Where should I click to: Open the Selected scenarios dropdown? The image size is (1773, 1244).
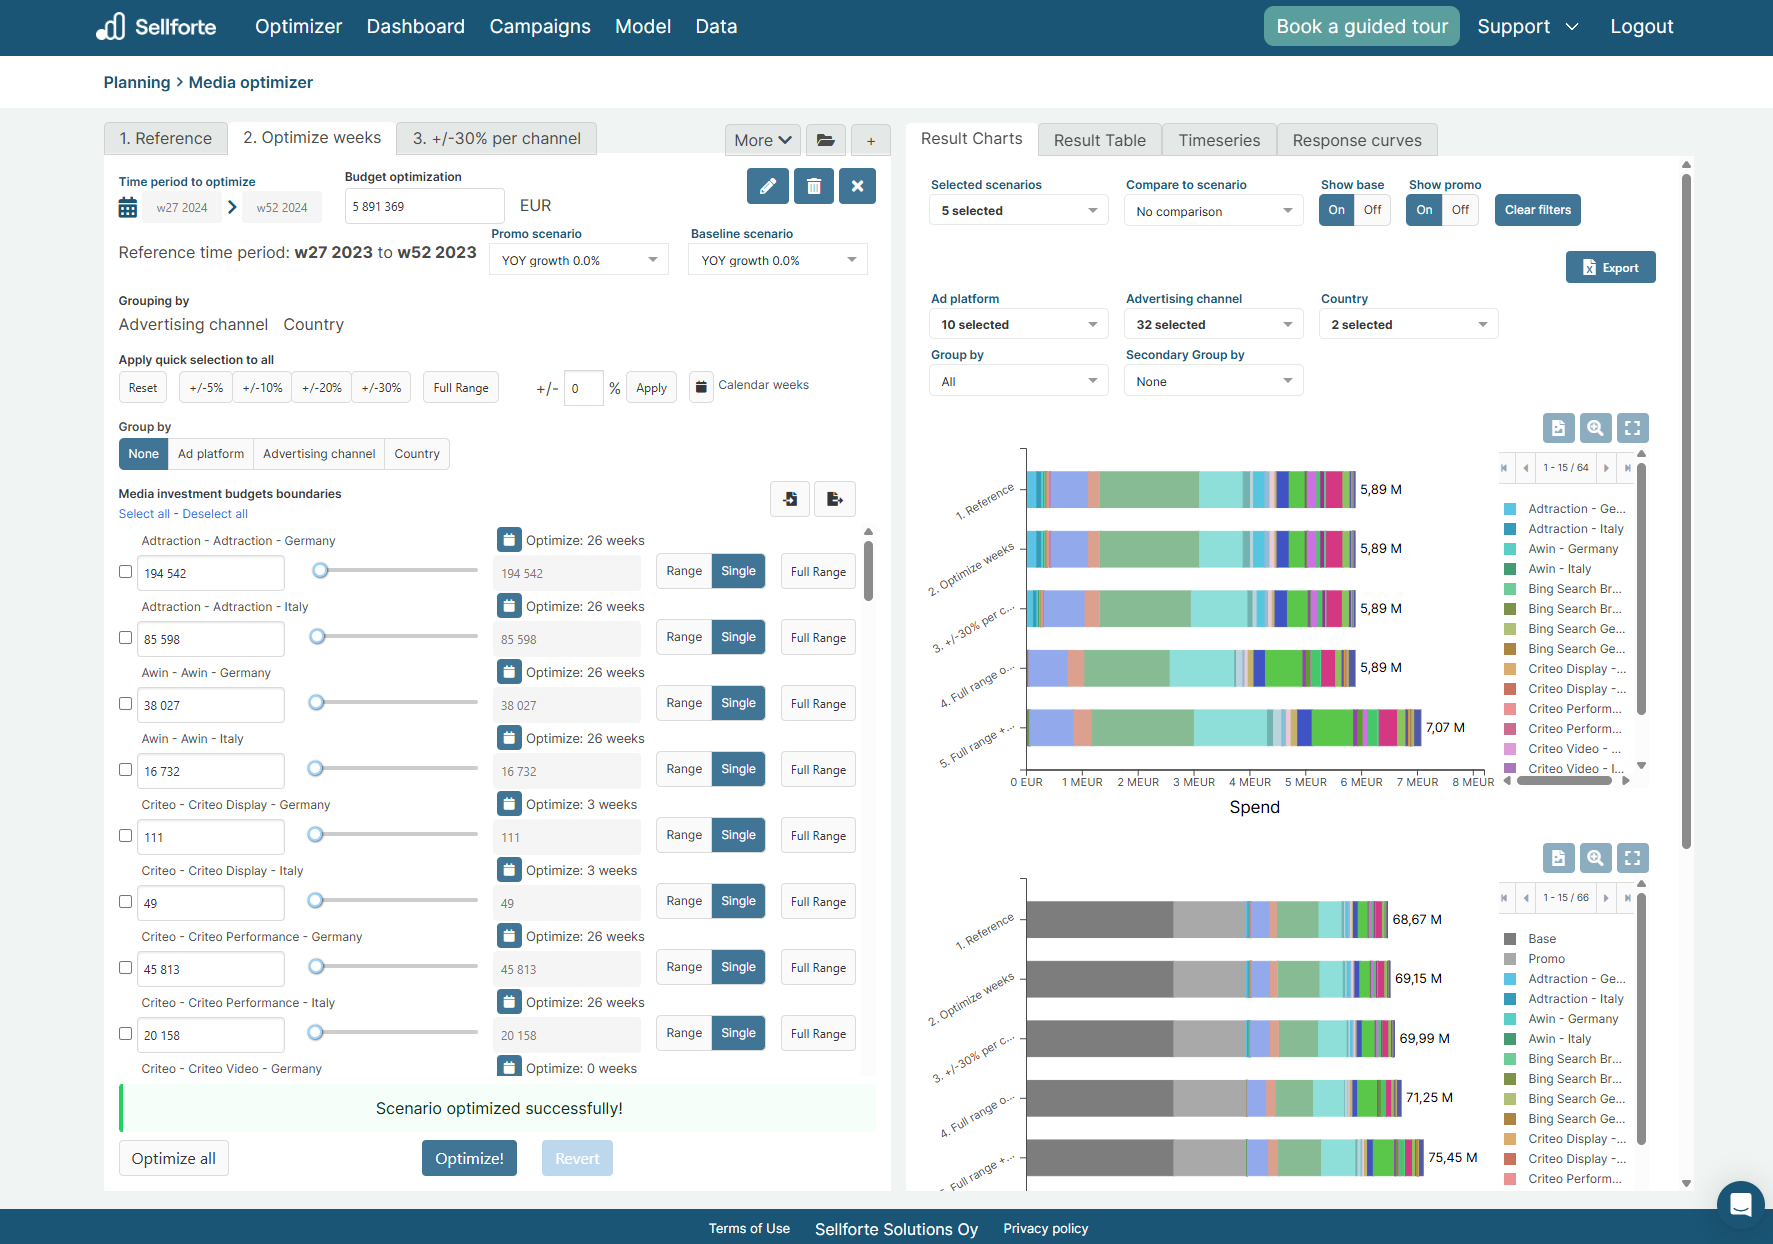[x=1019, y=211]
